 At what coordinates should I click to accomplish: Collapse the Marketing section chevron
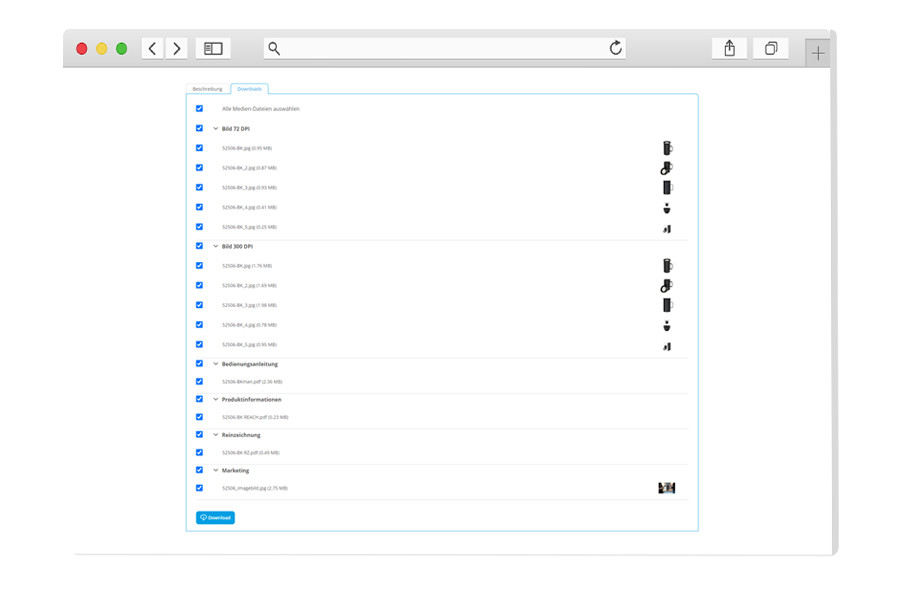(215, 470)
